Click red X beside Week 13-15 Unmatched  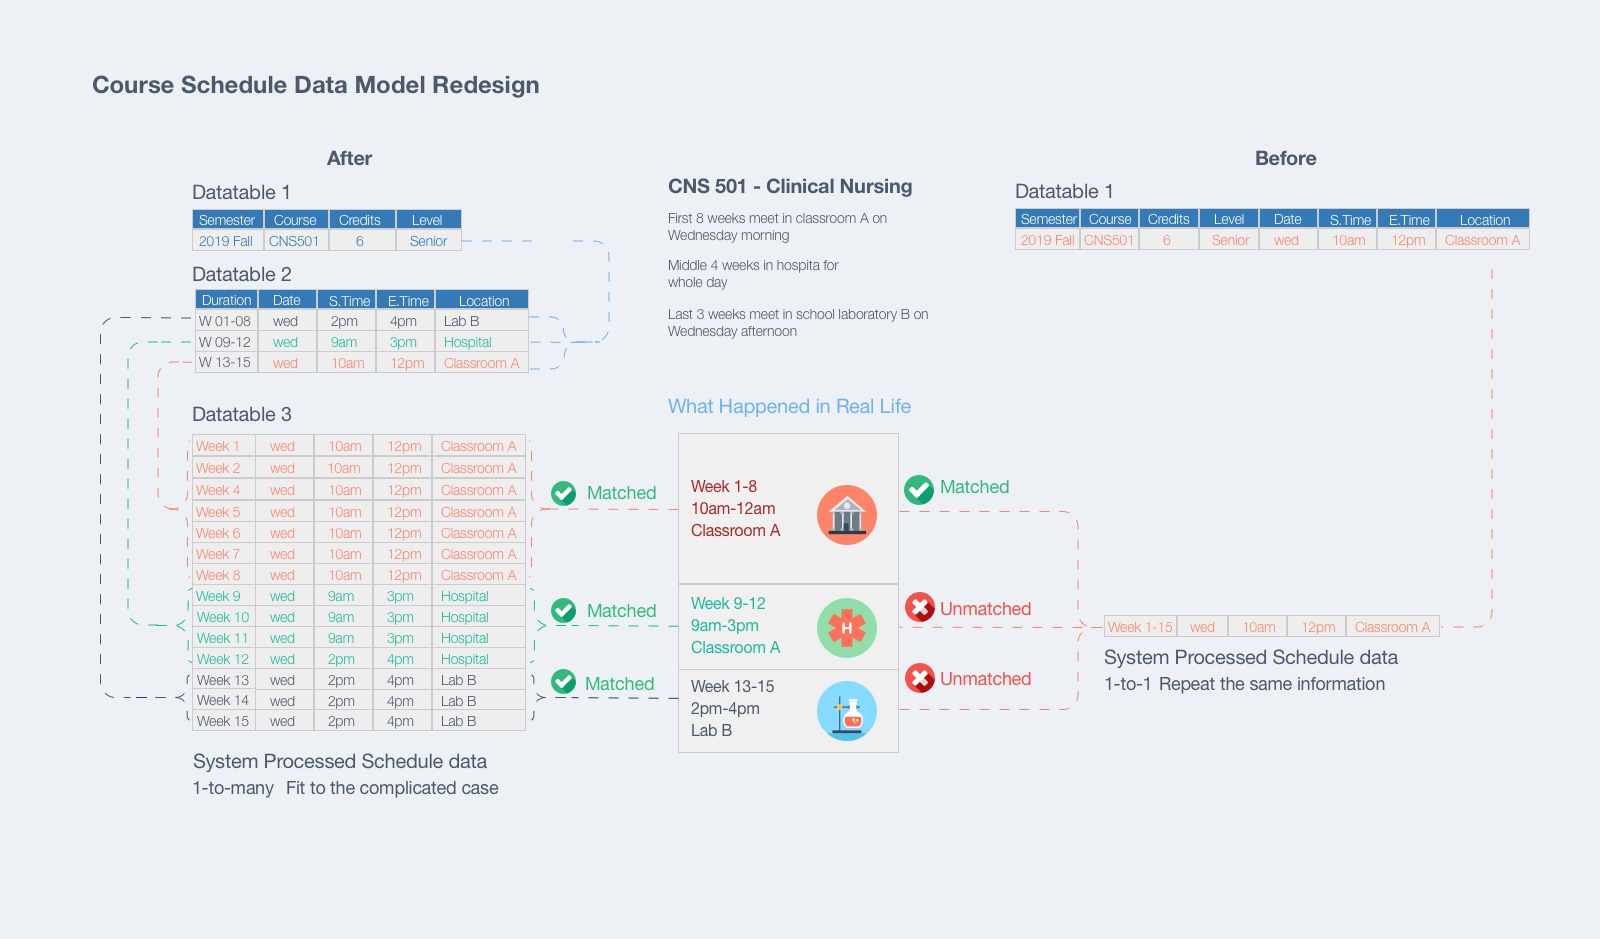[920, 678]
